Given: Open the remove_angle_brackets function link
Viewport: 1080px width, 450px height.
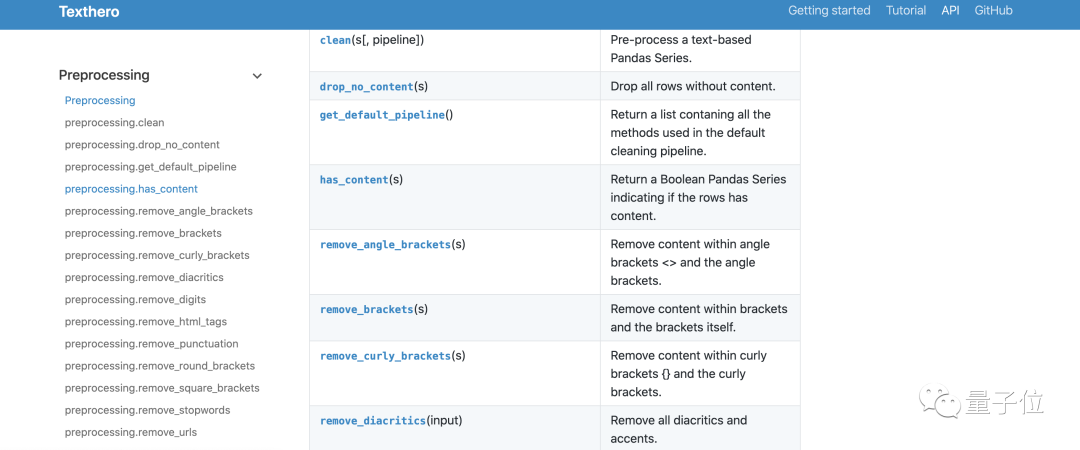Looking at the screenshot, I should point(385,245).
